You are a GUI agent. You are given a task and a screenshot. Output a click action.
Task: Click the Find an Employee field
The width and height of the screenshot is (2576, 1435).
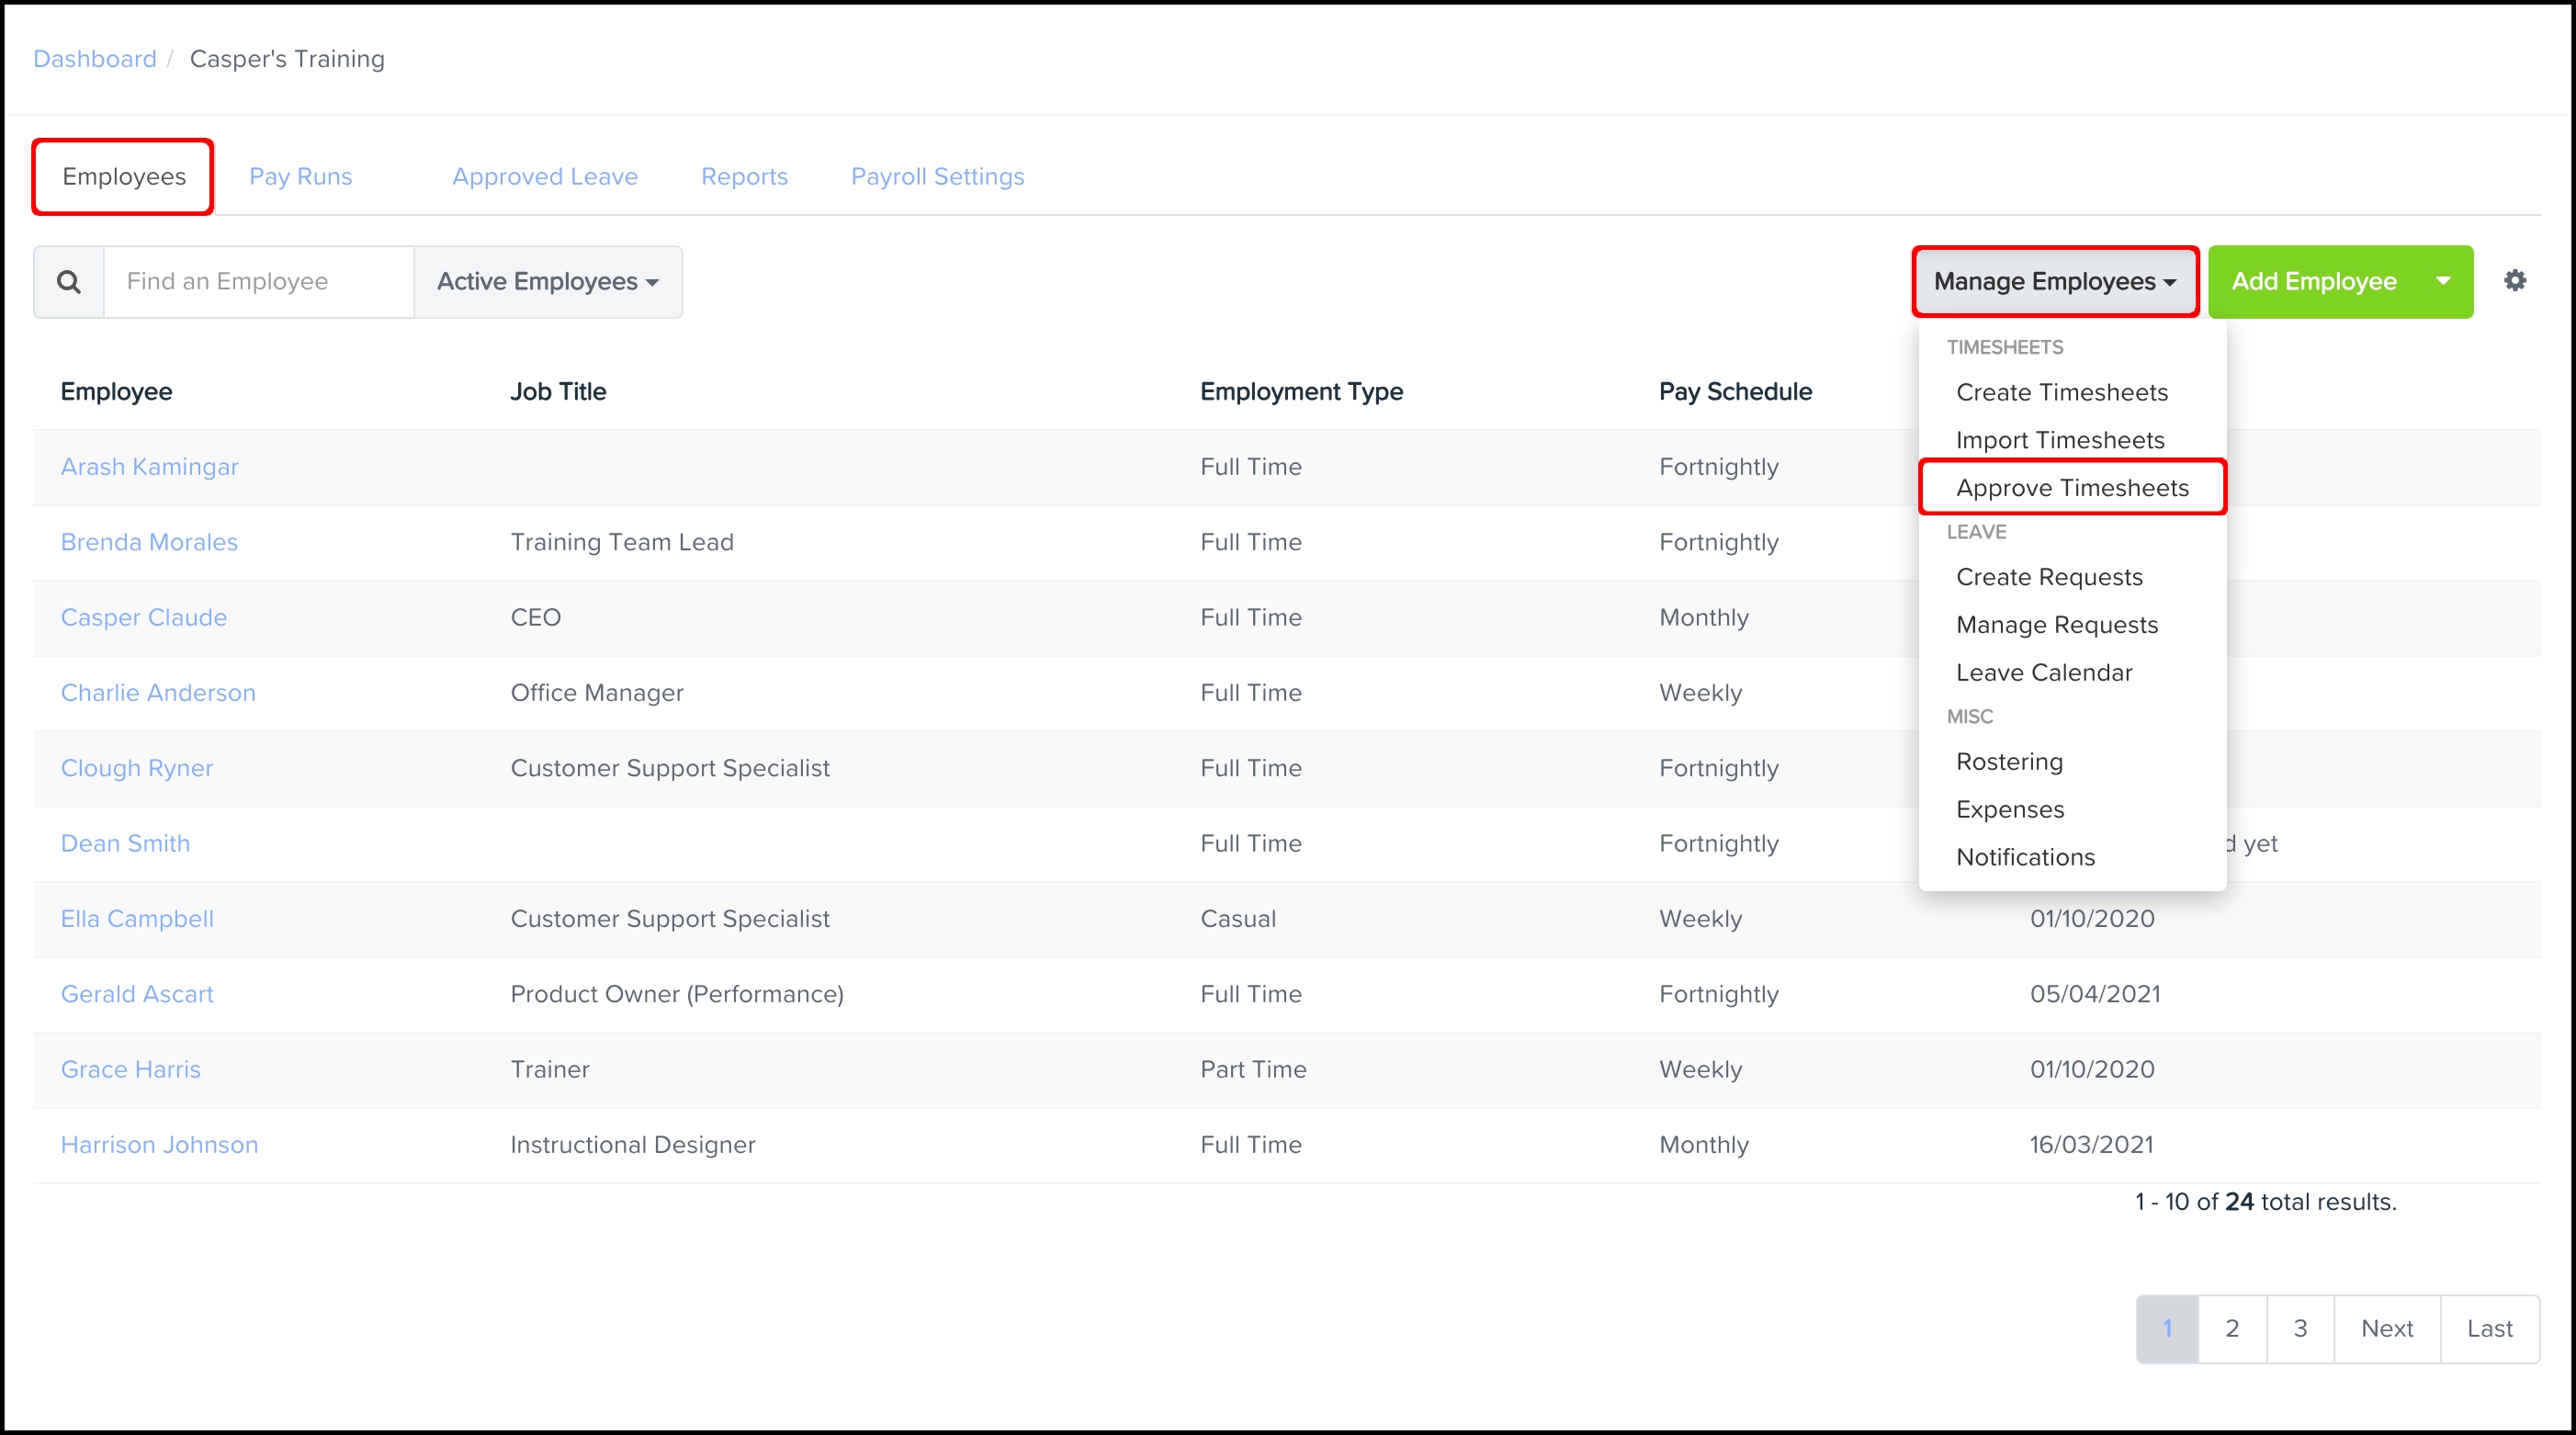click(258, 282)
